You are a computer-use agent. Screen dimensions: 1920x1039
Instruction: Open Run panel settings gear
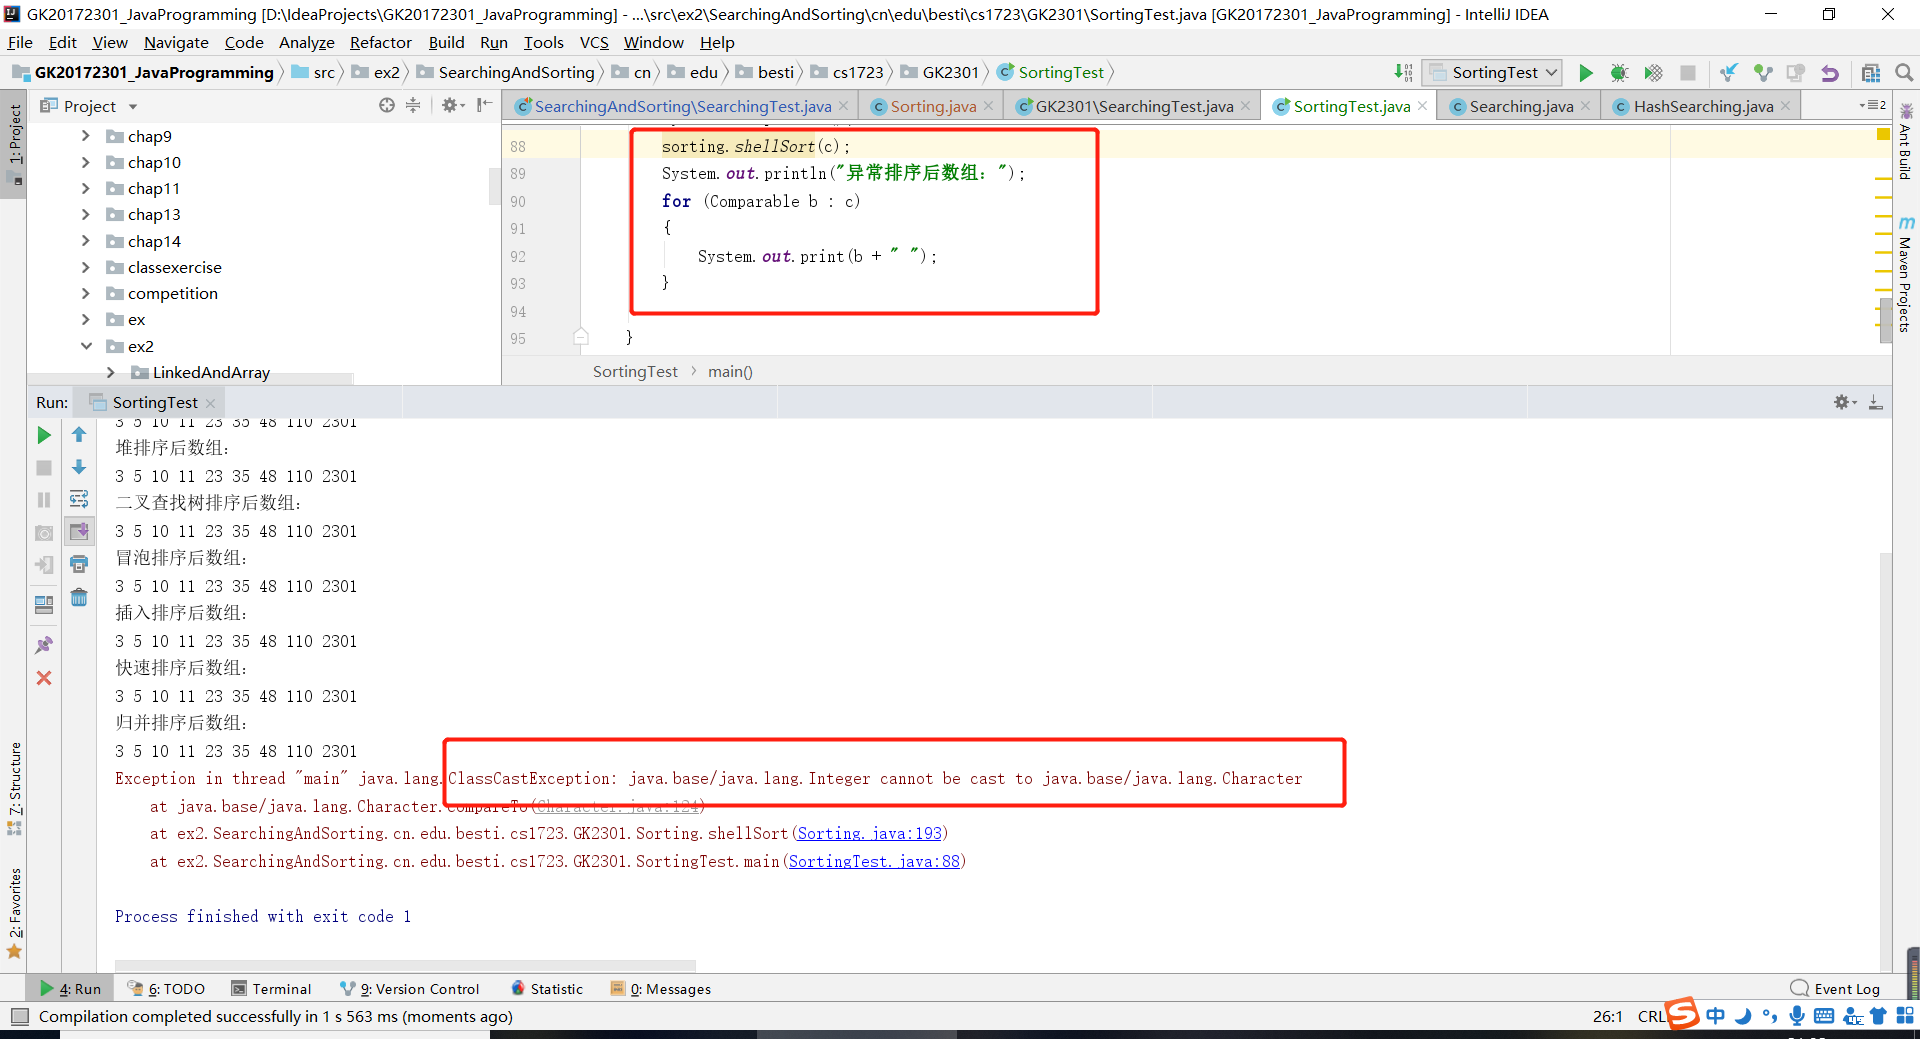pos(1844,402)
